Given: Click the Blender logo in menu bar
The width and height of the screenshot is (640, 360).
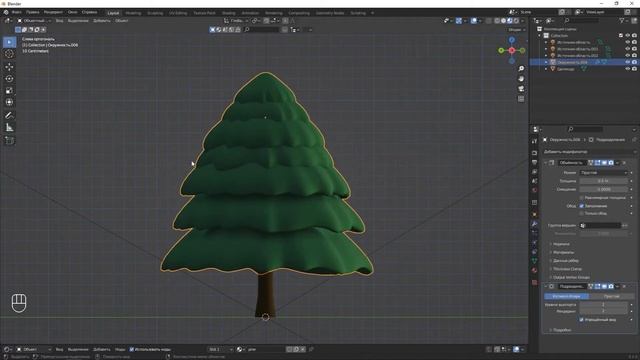Looking at the screenshot, I should 6,12.
